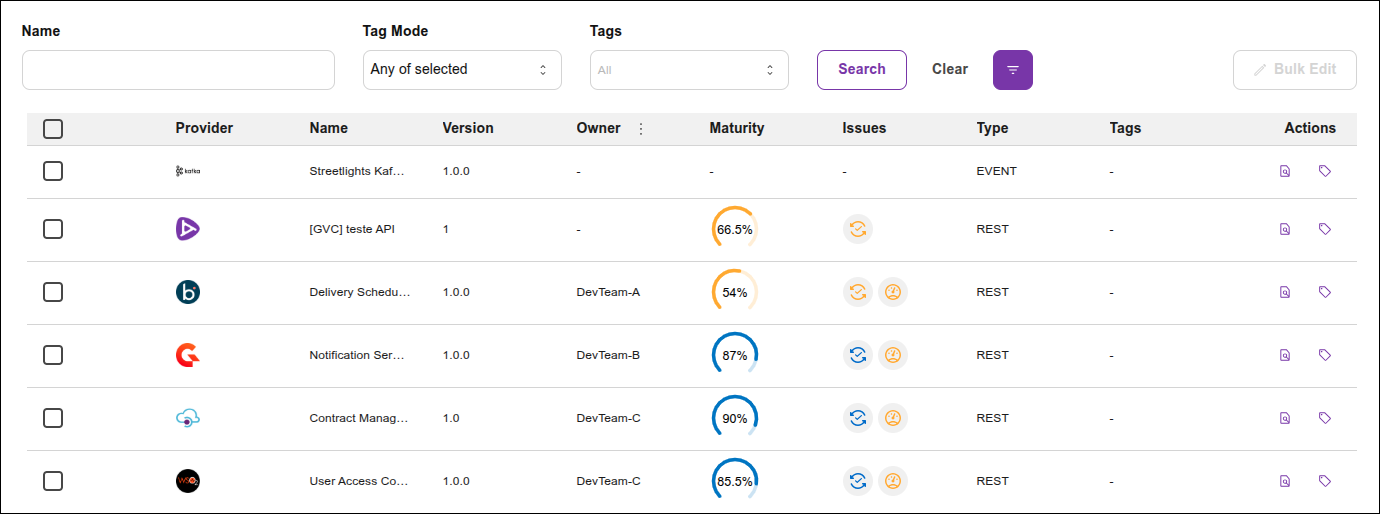The image size is (1380, 514).
Task: Click blue sync issue icon in Notification Service row
Action: [858, 355]
